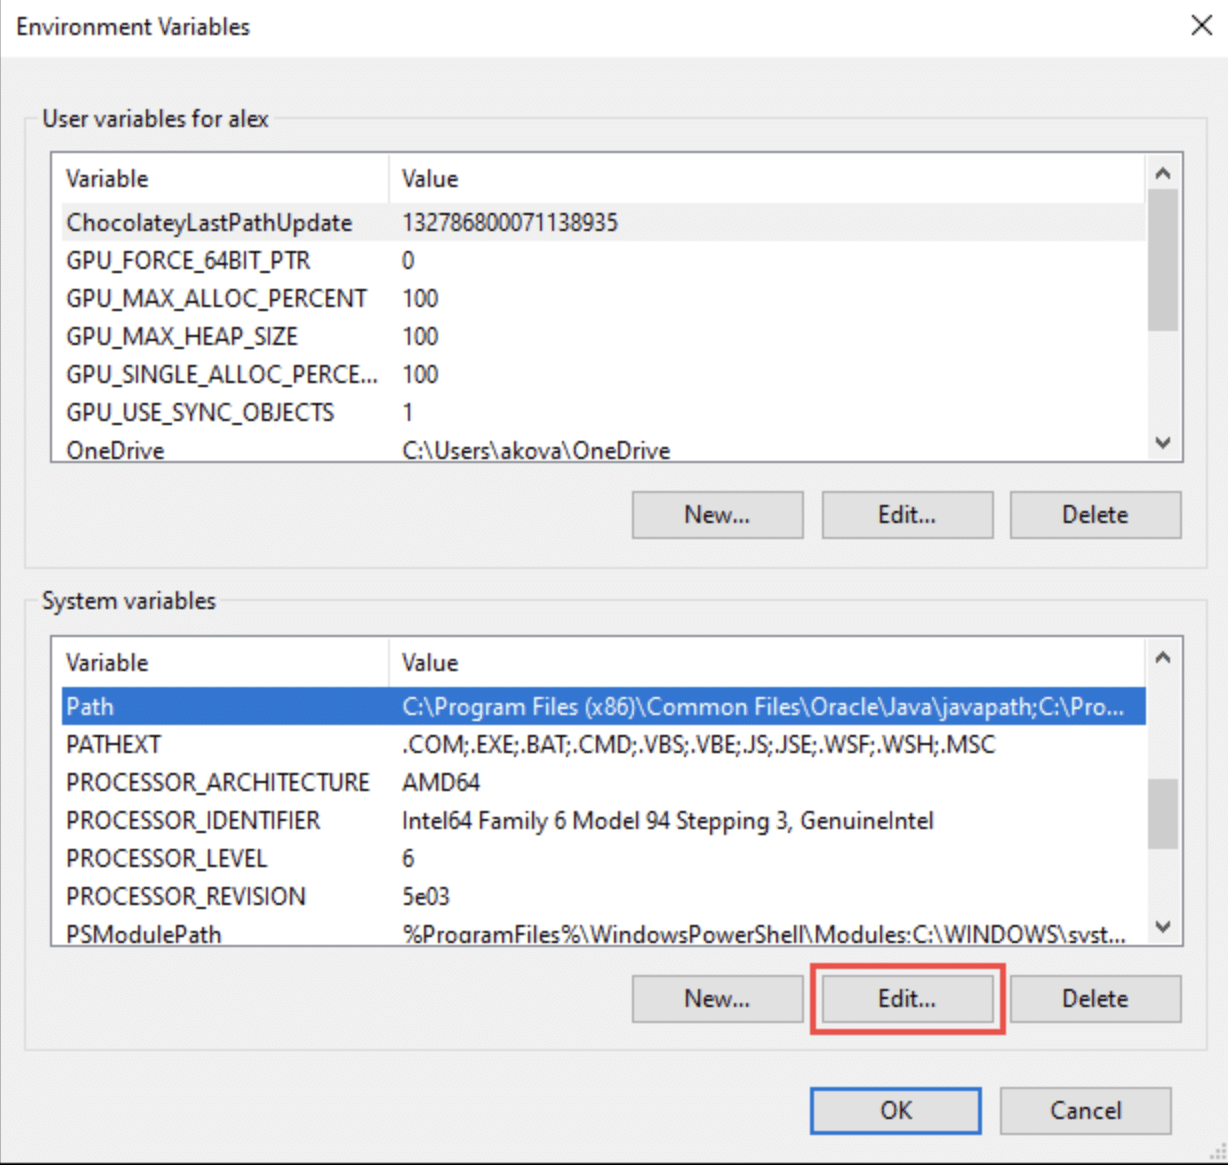The width and height of the screenshot is (1228, 1172).
Task: Select PATHEXT system variable
Action: point(603,745)
